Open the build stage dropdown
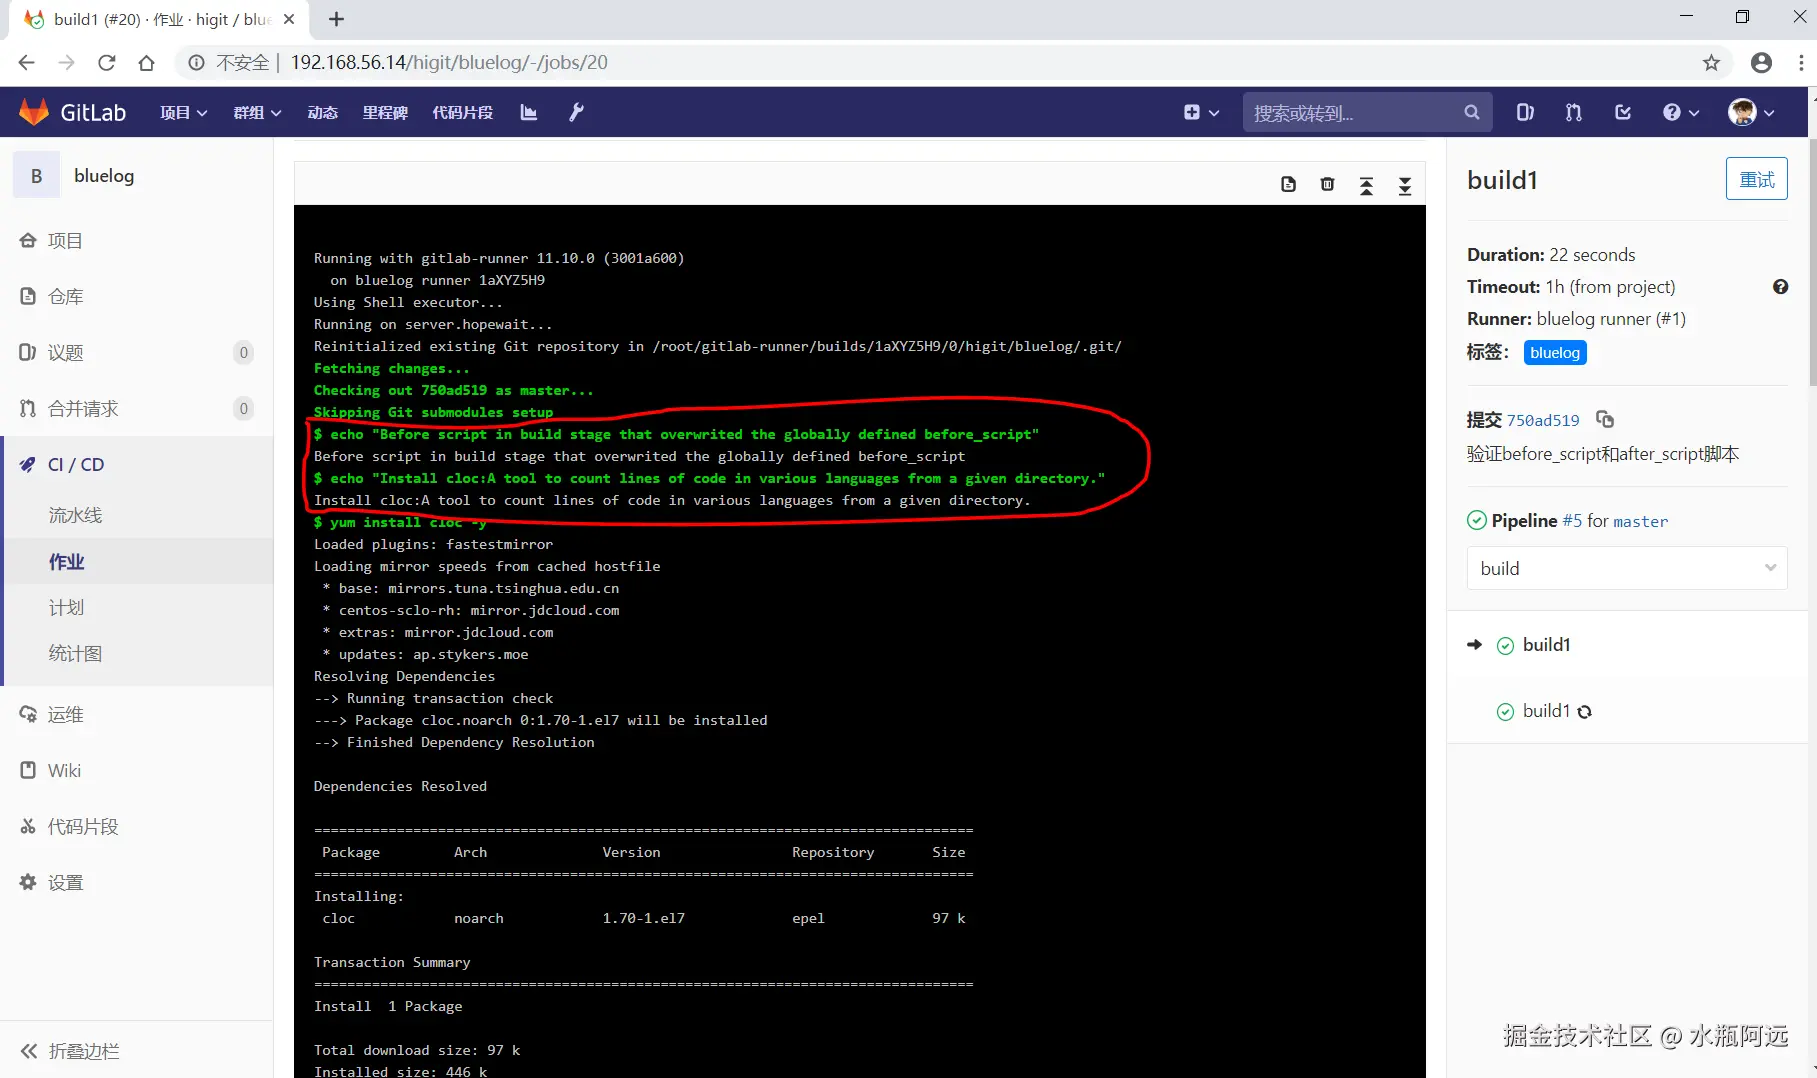The image size is (1817, 1078). tap(1626, 567)
